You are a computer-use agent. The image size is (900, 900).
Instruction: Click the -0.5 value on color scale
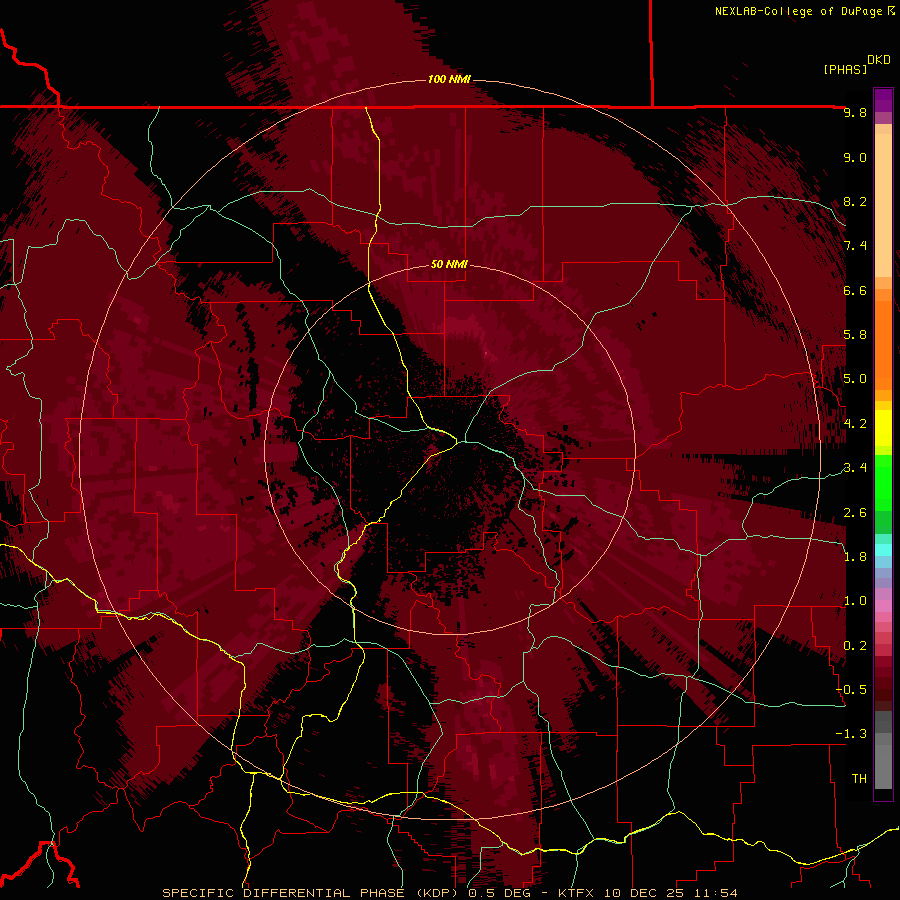point(851,690)
